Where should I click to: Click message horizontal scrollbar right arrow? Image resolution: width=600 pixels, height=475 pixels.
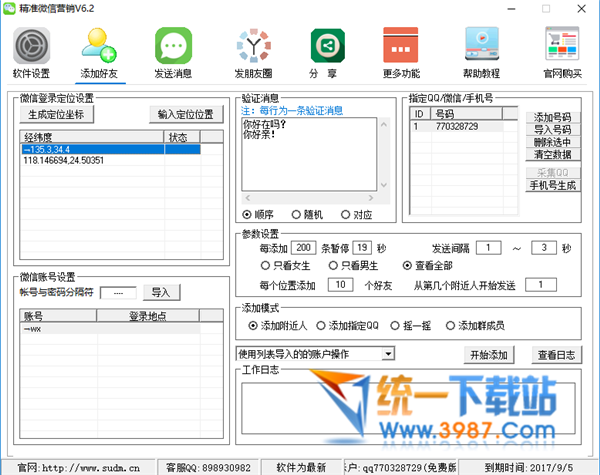point(370,198)
